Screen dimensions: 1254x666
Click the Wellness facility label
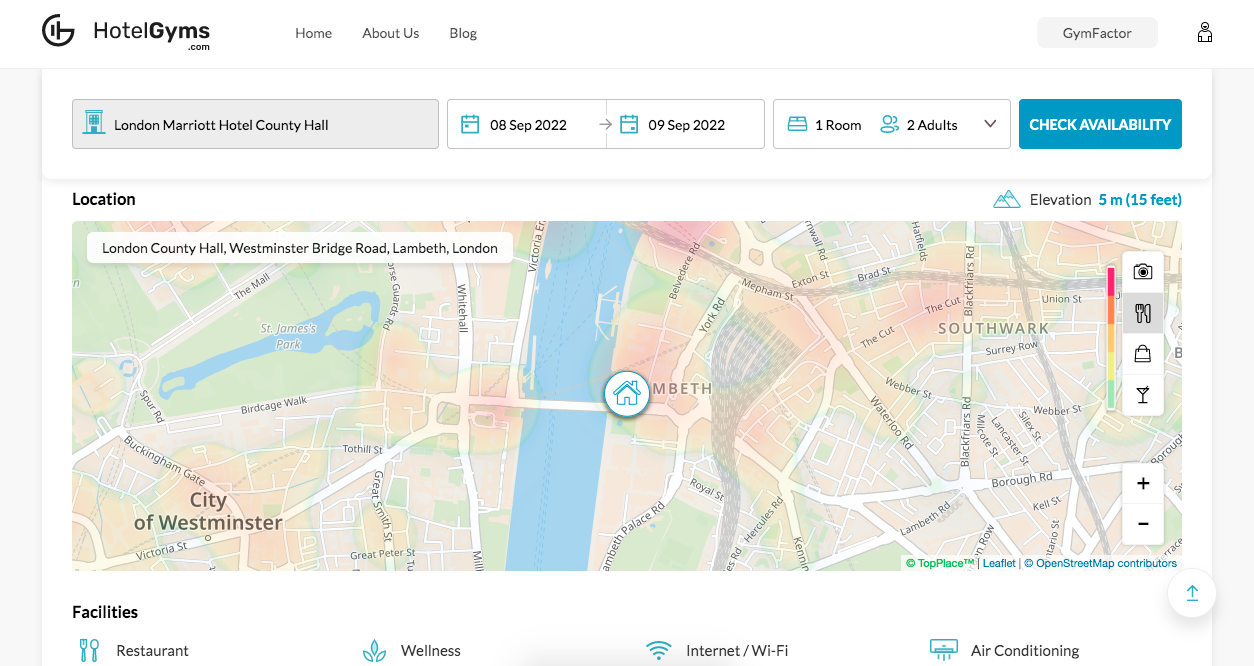point(431,651)
